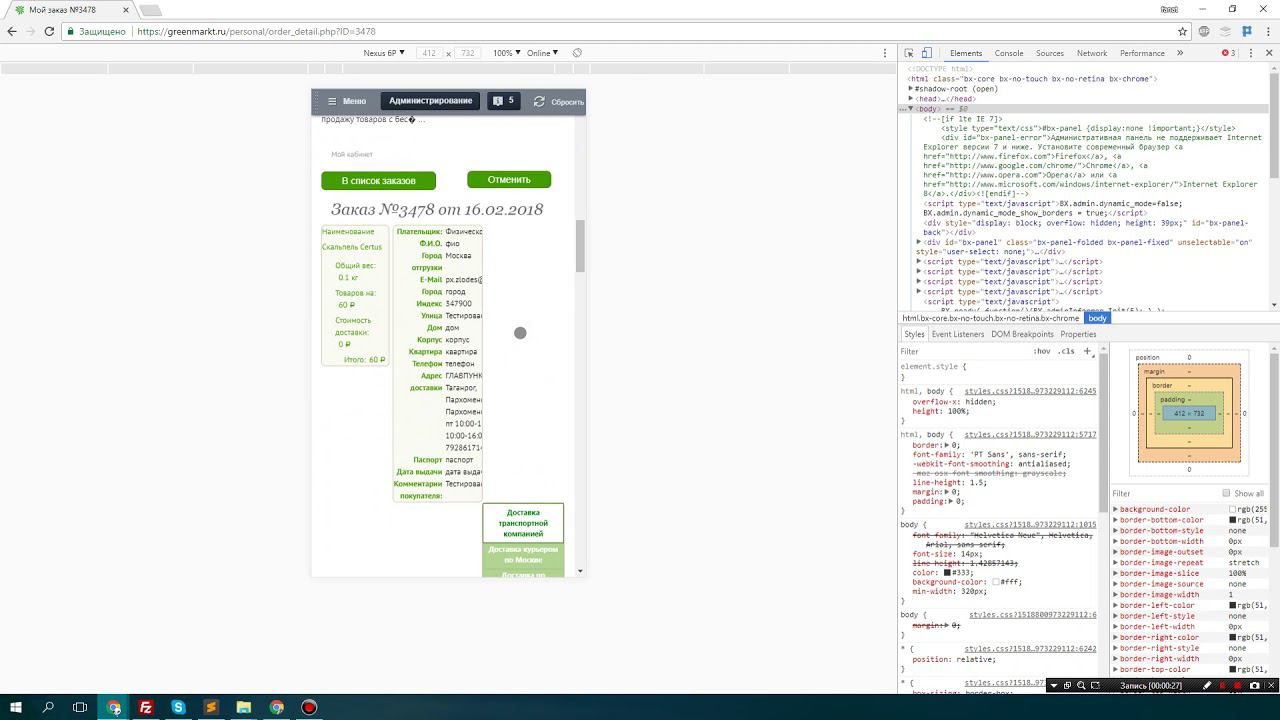Click the Сбросить refresh button
The width and height of the screenshot is (1280, 720).
click(x=558, y=101)
